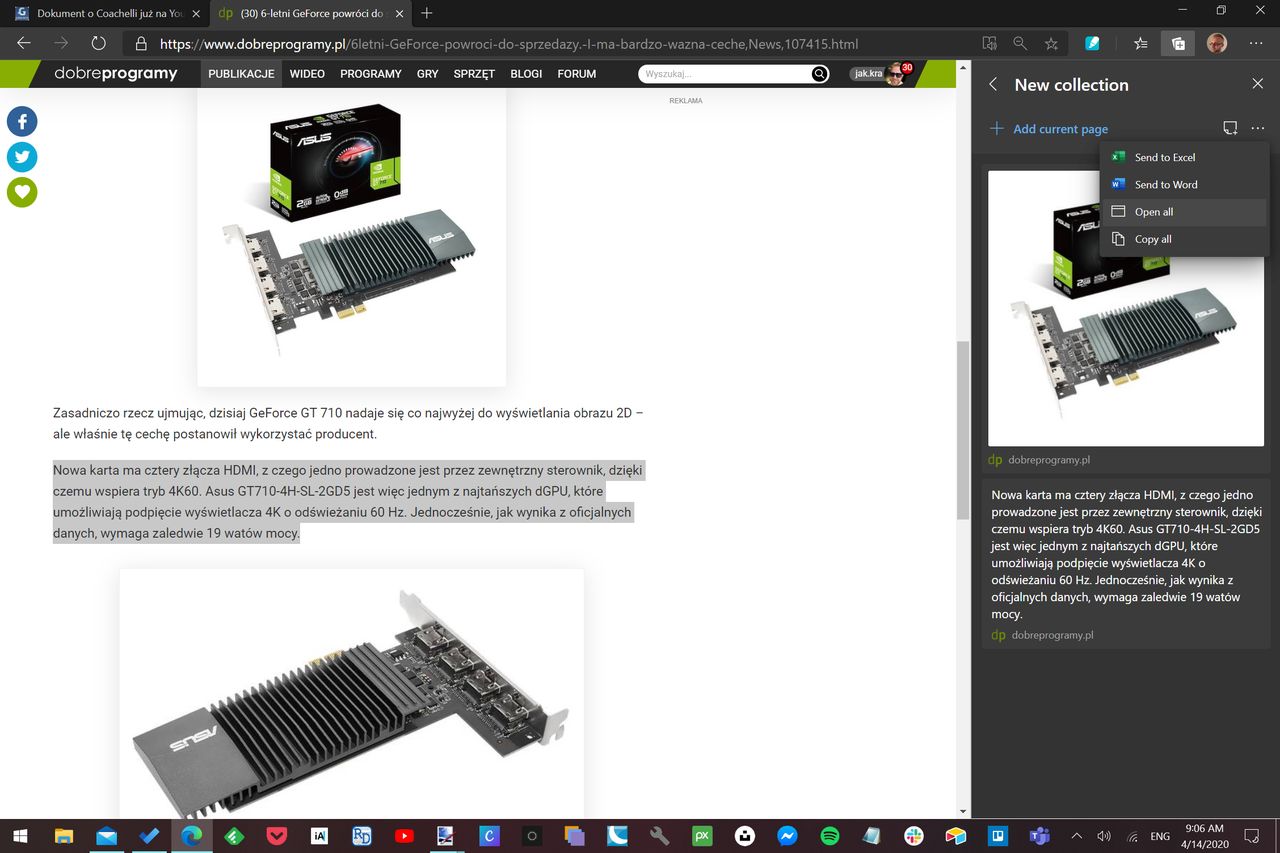The height and width of the screenshot is (853, 1280).
Task: Click Add current page
Action: coord(1049,129)
